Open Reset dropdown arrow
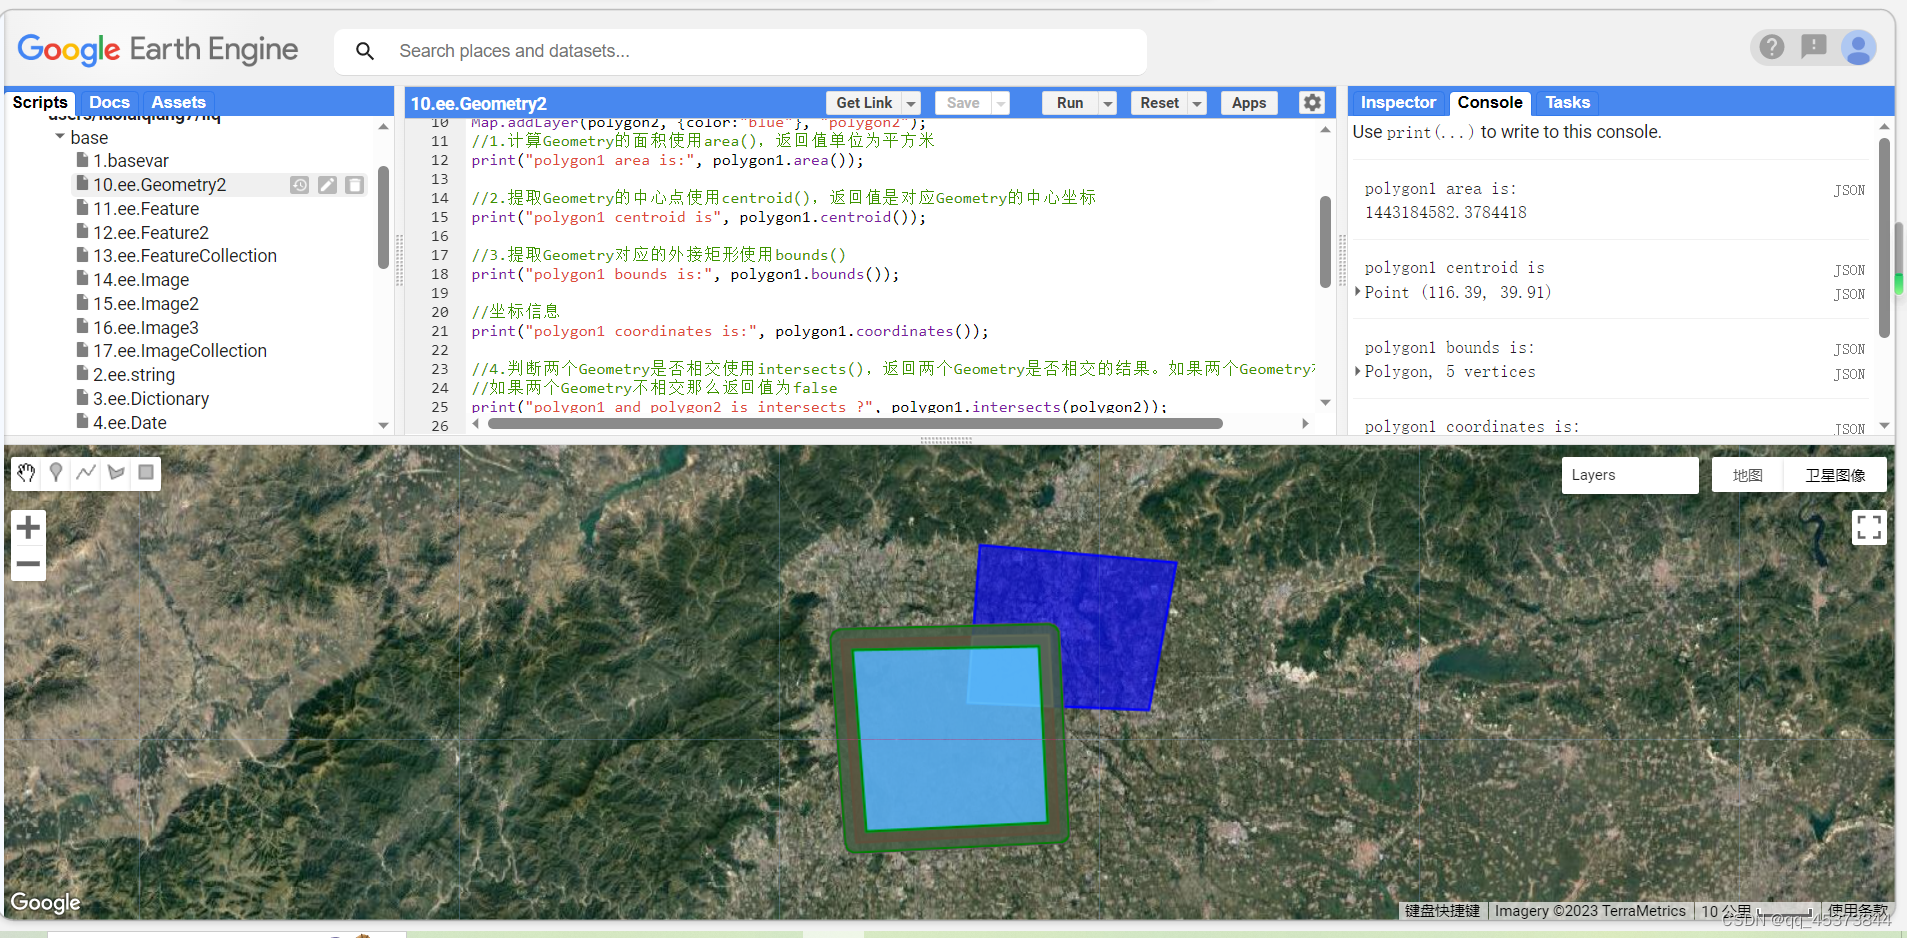The width and height of the screenshot is (1907, 938). point(1197,103)
